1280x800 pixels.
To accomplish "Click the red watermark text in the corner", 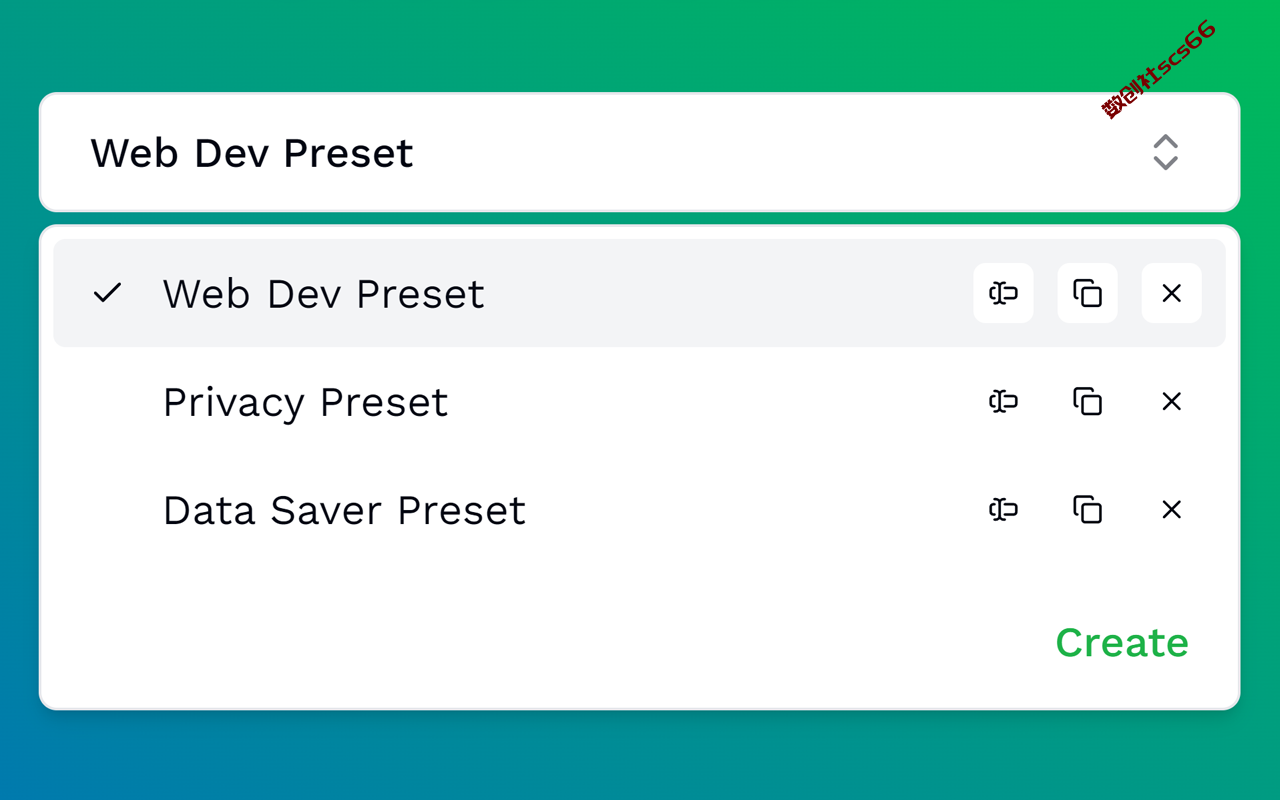I will 1159,69.
